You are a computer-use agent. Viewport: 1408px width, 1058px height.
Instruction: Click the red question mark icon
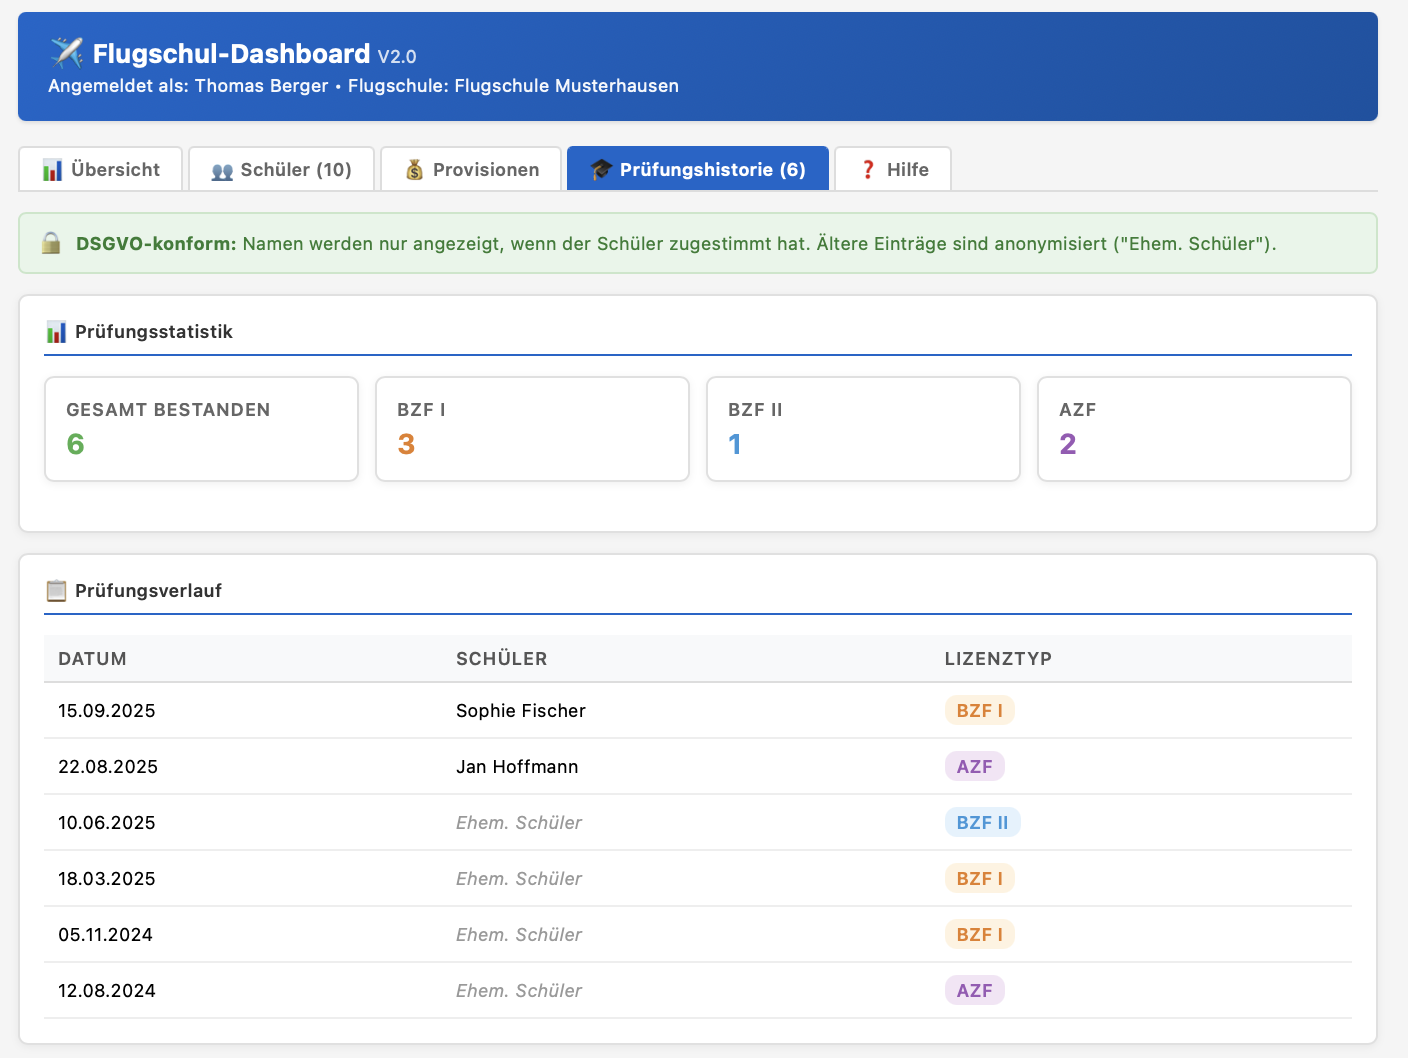[x=868, y=170]
